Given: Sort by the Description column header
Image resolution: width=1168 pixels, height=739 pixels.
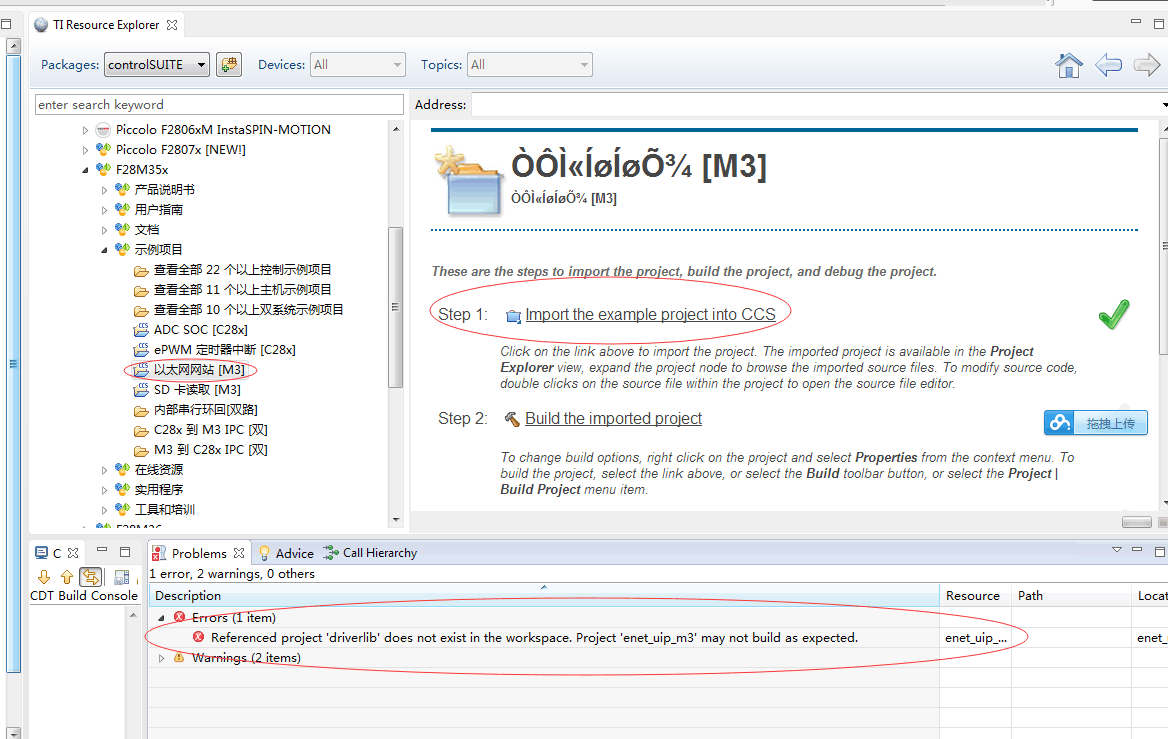Looking at the screenshot, I should click(544, 596).
